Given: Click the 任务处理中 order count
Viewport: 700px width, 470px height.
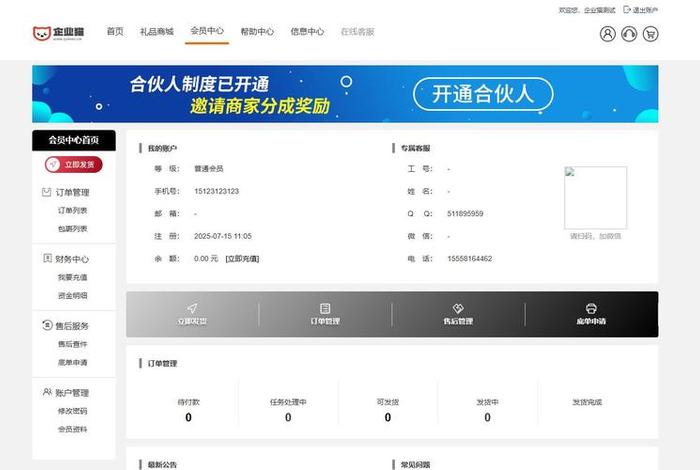Looking at the screenshot, I should pos(288,417).
